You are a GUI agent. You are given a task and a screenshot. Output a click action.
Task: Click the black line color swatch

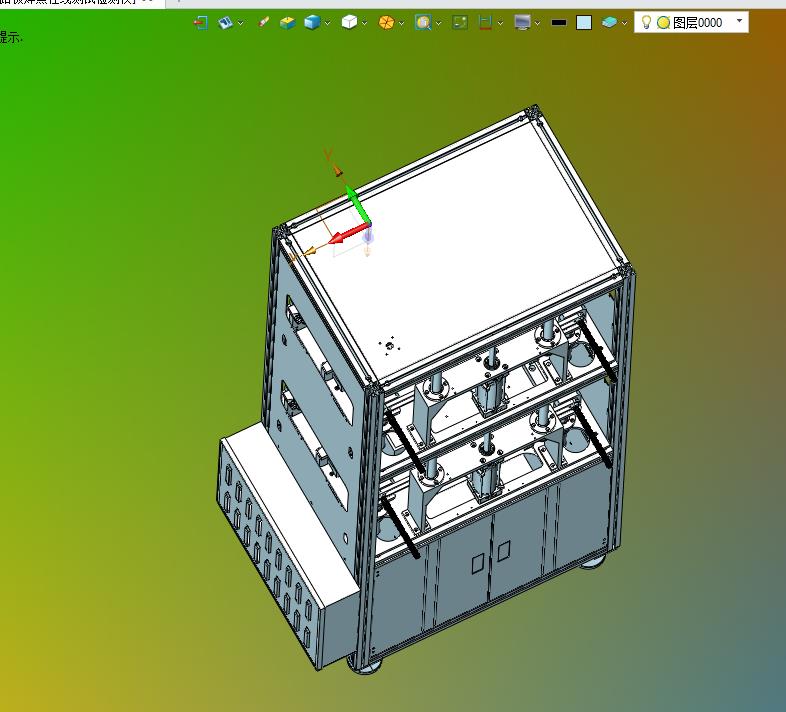pos(559,23)
